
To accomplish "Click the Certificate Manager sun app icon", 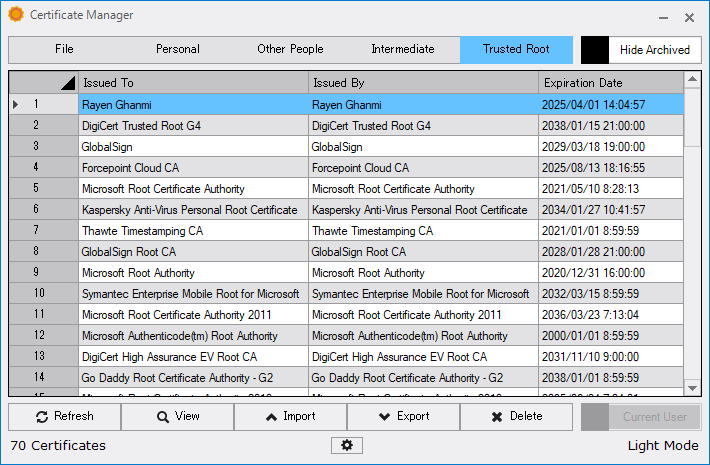I will [16, 14].
